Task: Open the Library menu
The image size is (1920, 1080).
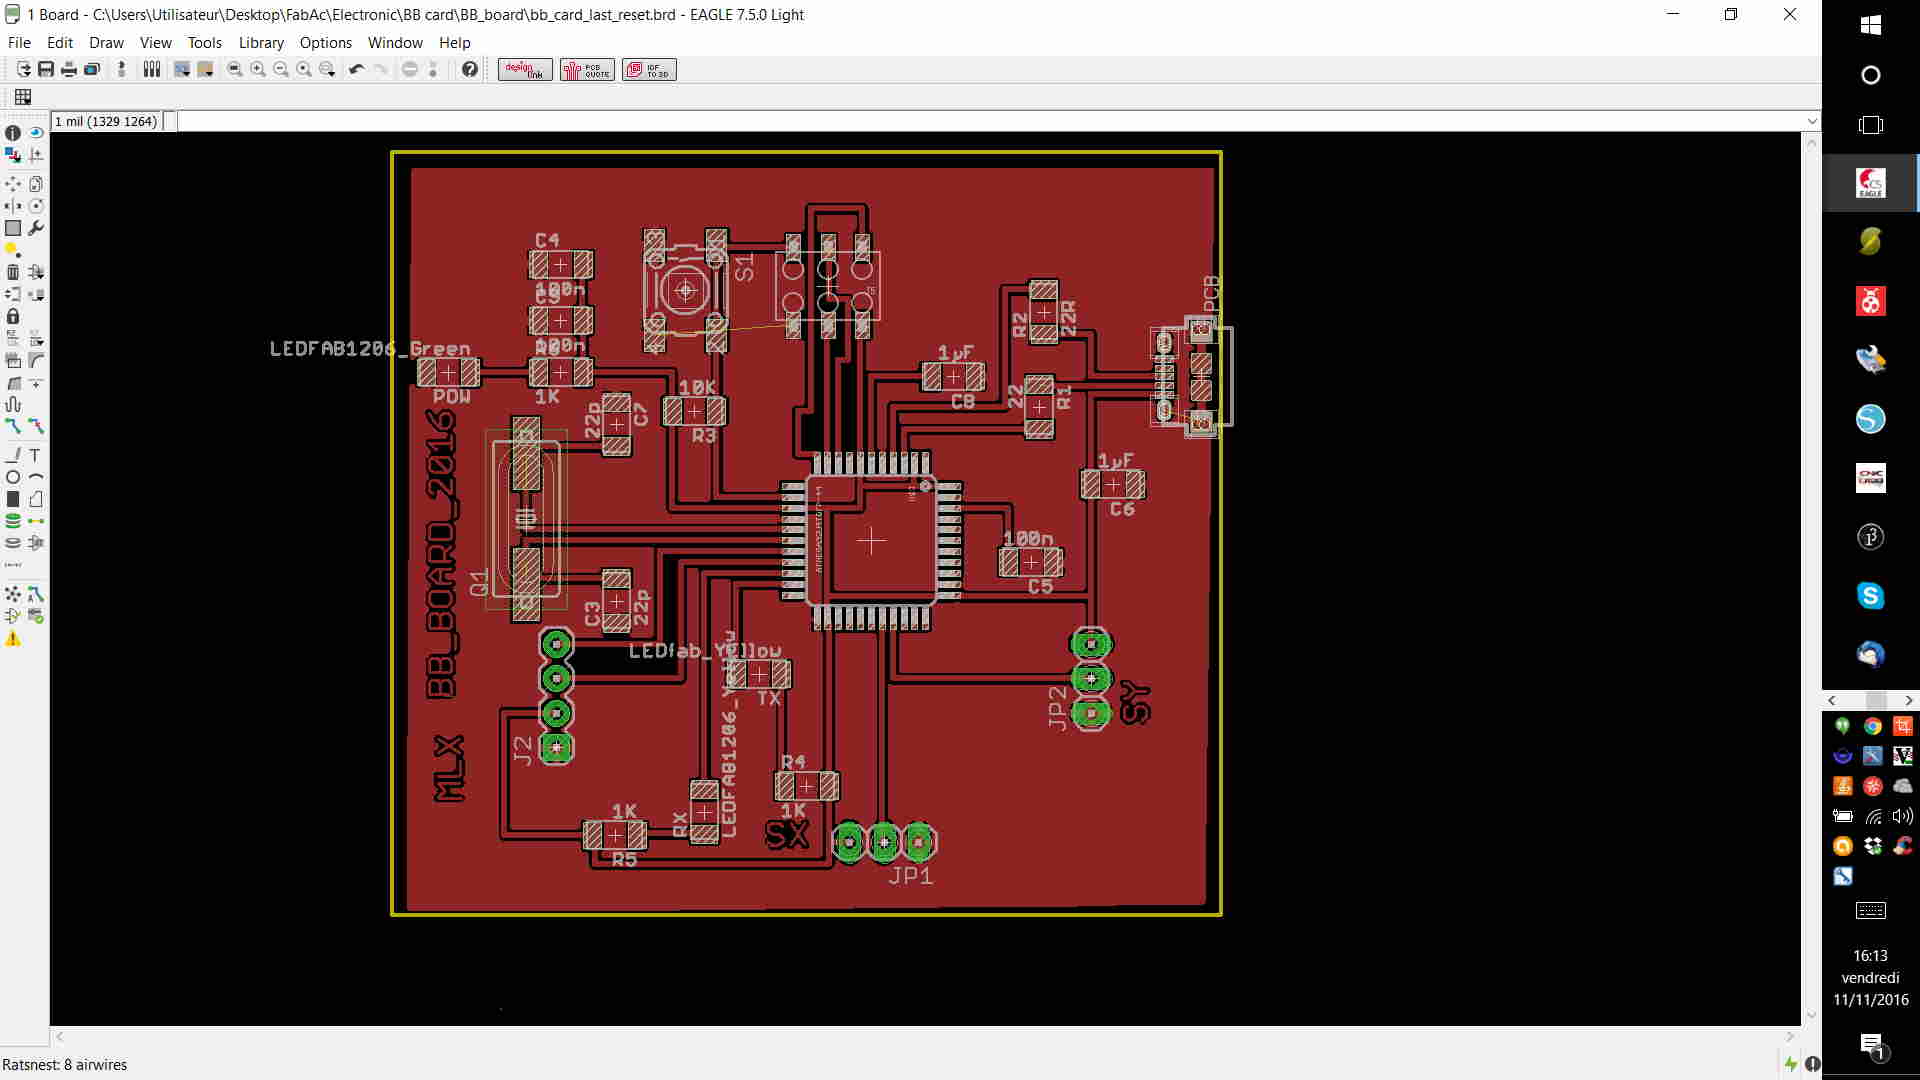Action: click(x=261, y=43)
